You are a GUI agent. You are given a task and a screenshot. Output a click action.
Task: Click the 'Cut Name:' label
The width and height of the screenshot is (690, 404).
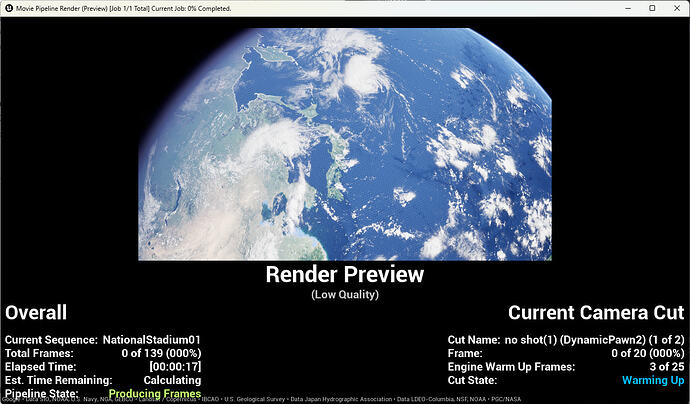click(x=474, y=340)
